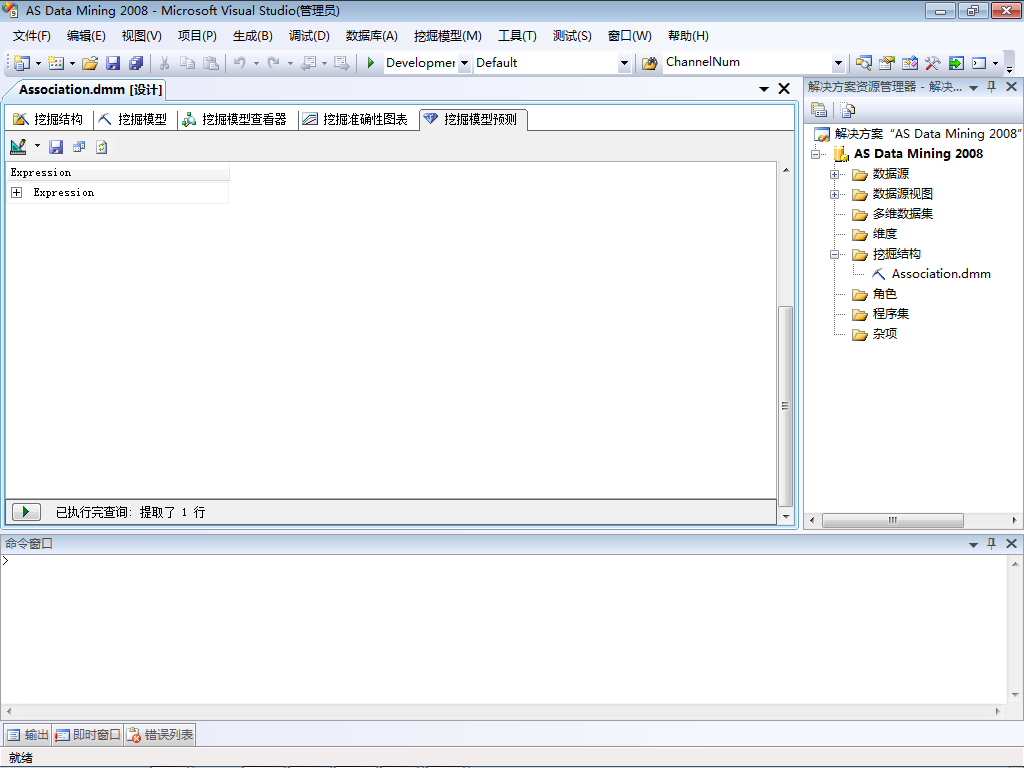Viewport: 1024px width, 768px height.
Task: Click the singleton query input icon
Action: pos(79,147)
